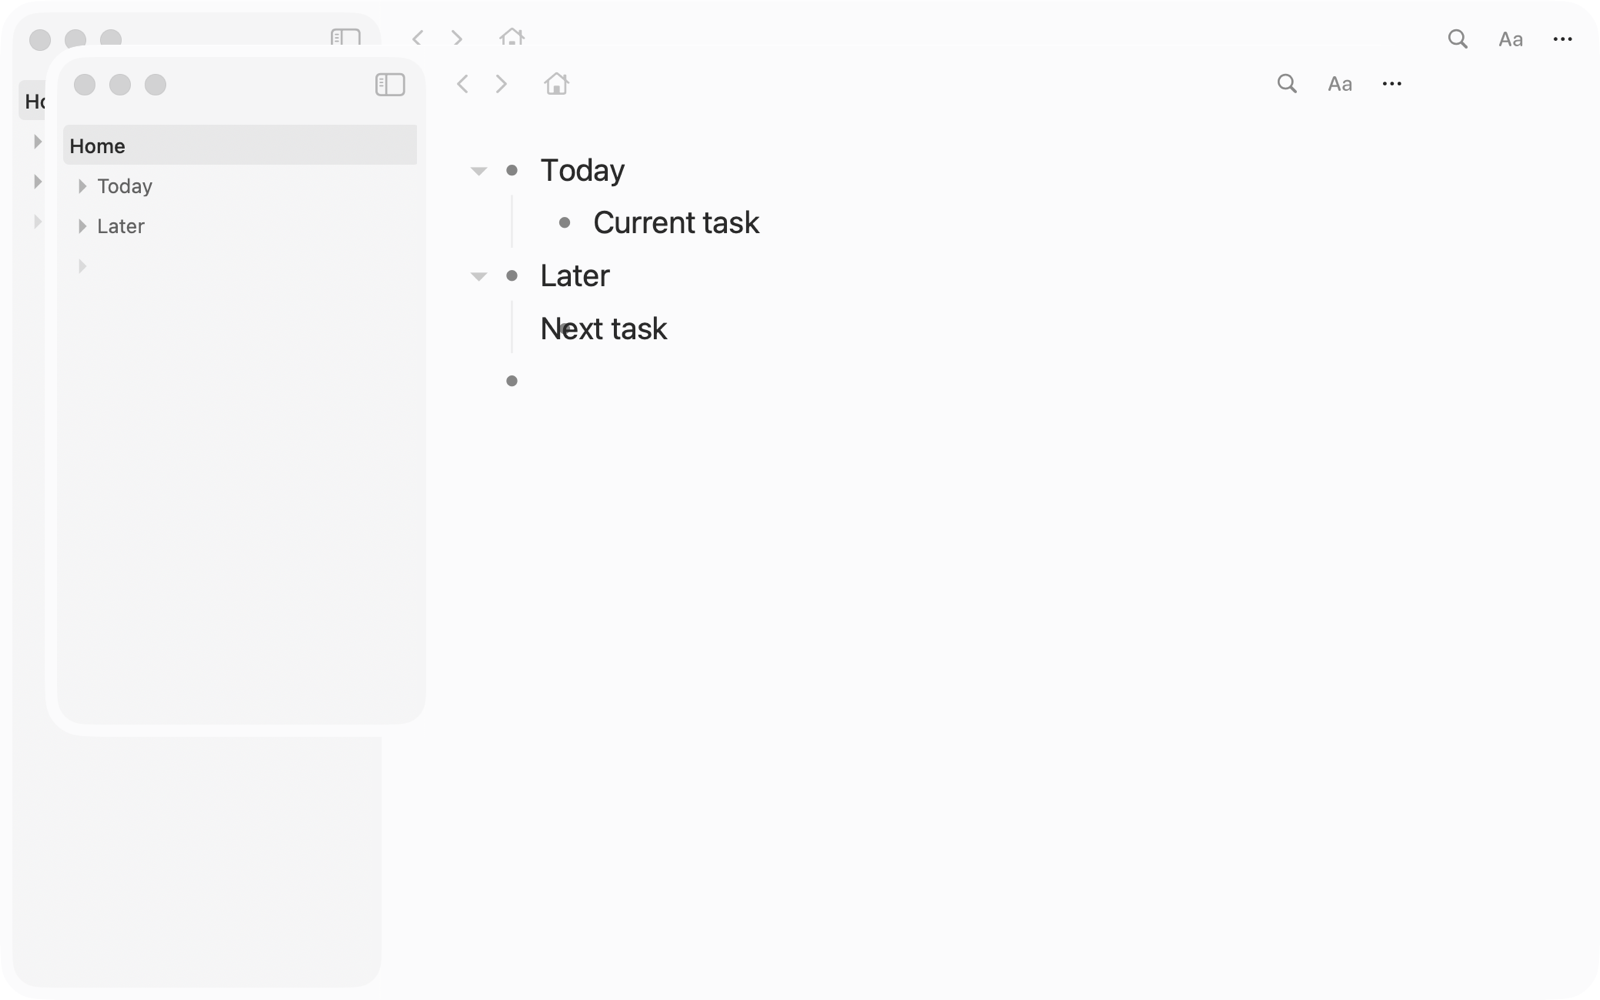The image size is (1600, 1000).
Task: Click the Later heading text
Action: click(575, 275)
